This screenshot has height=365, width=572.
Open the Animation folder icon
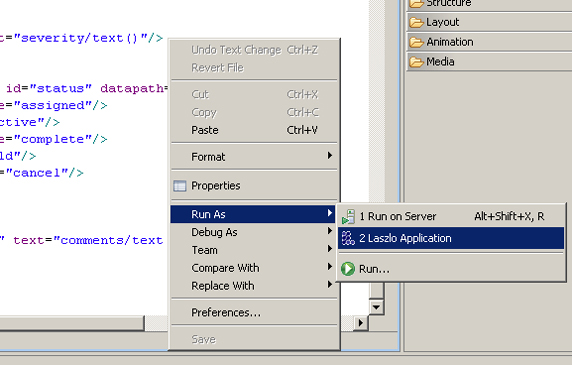click(416, 42)
